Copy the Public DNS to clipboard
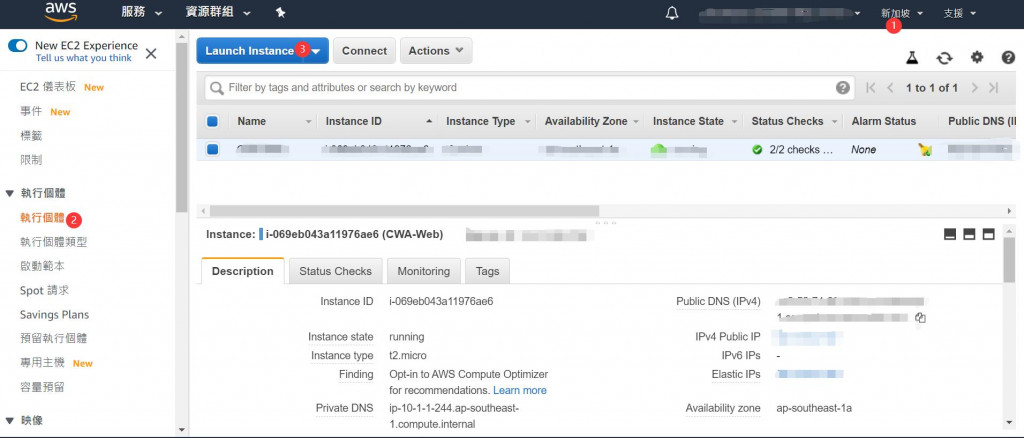This screenshot has height=438, width=1024. pos(920,317)
